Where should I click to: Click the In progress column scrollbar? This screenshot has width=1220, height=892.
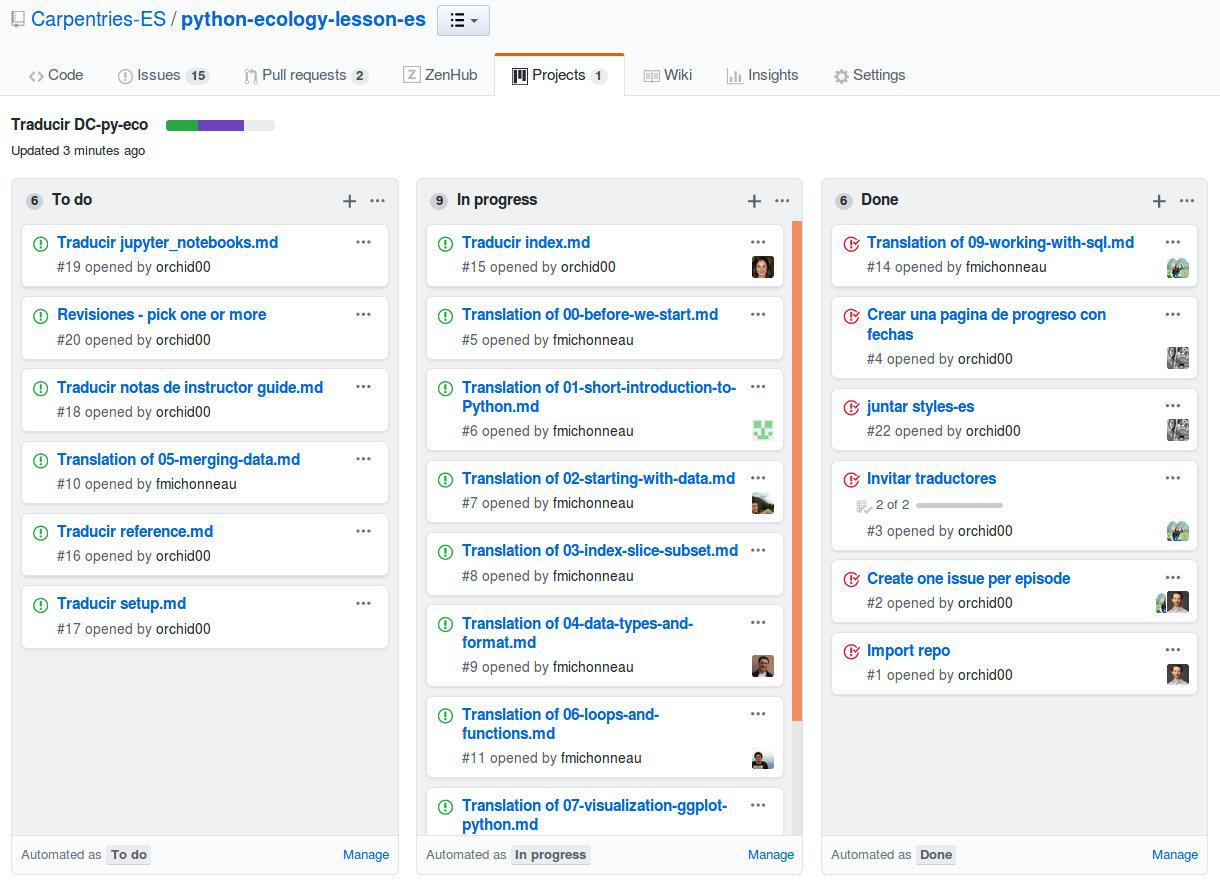[797, 471]
